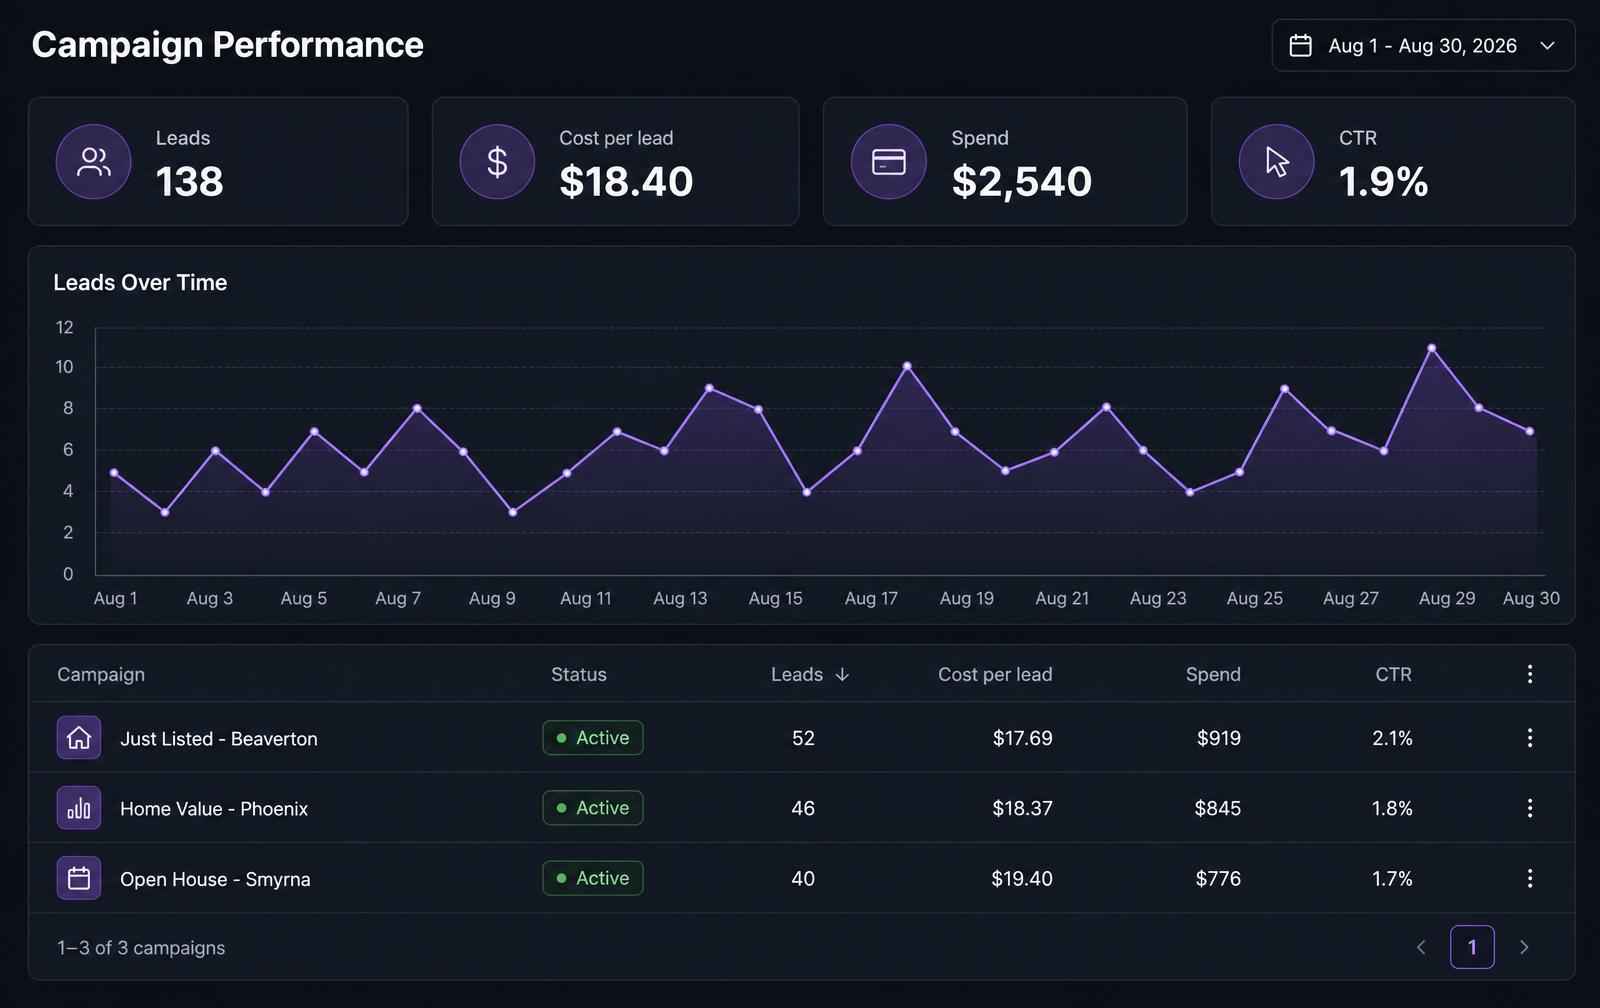Click Status column header
This screenshot has height=1008, width=1600.
click(579, 674)
